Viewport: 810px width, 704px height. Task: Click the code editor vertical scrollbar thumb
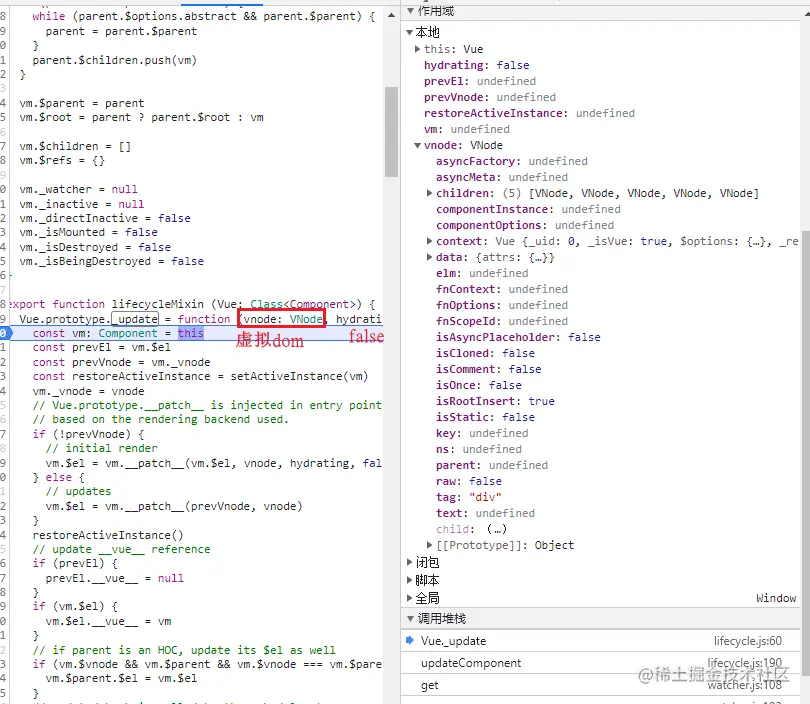pos(392,132)
